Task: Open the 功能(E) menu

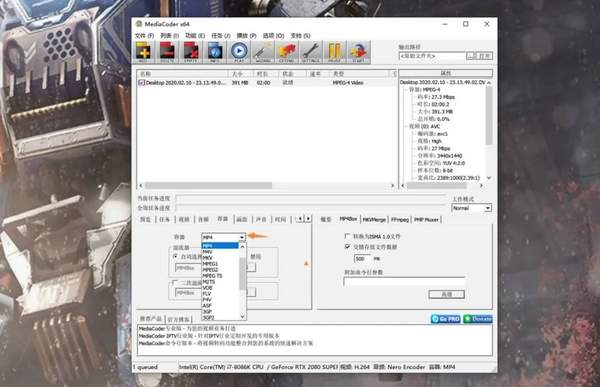Action: pyautogui.click(x=195, y=36)
